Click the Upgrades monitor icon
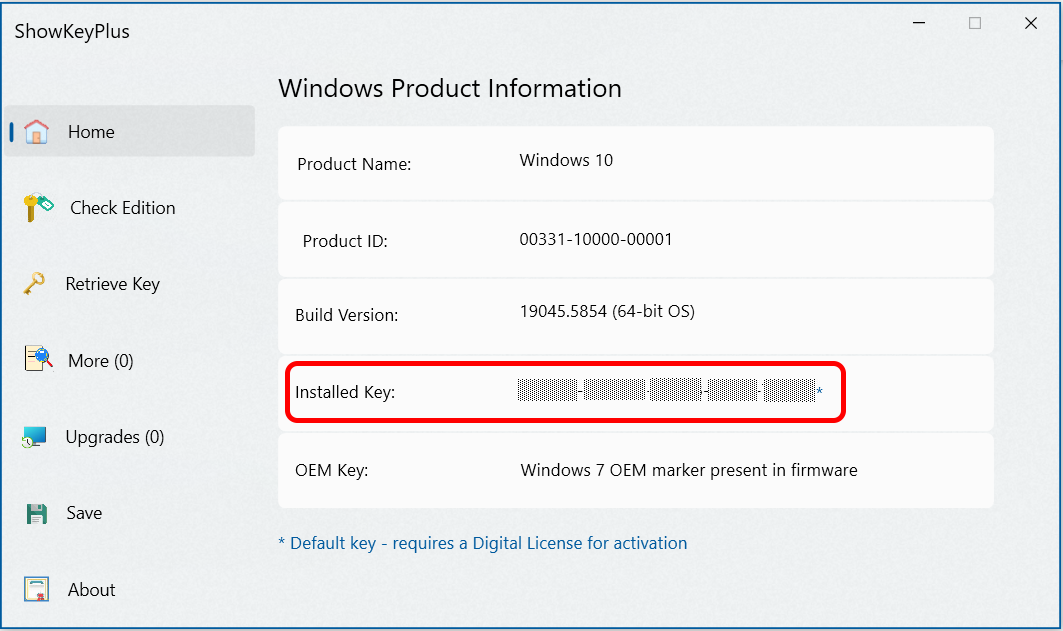This screenshot has width=1063, height=631. click(34, 437)
